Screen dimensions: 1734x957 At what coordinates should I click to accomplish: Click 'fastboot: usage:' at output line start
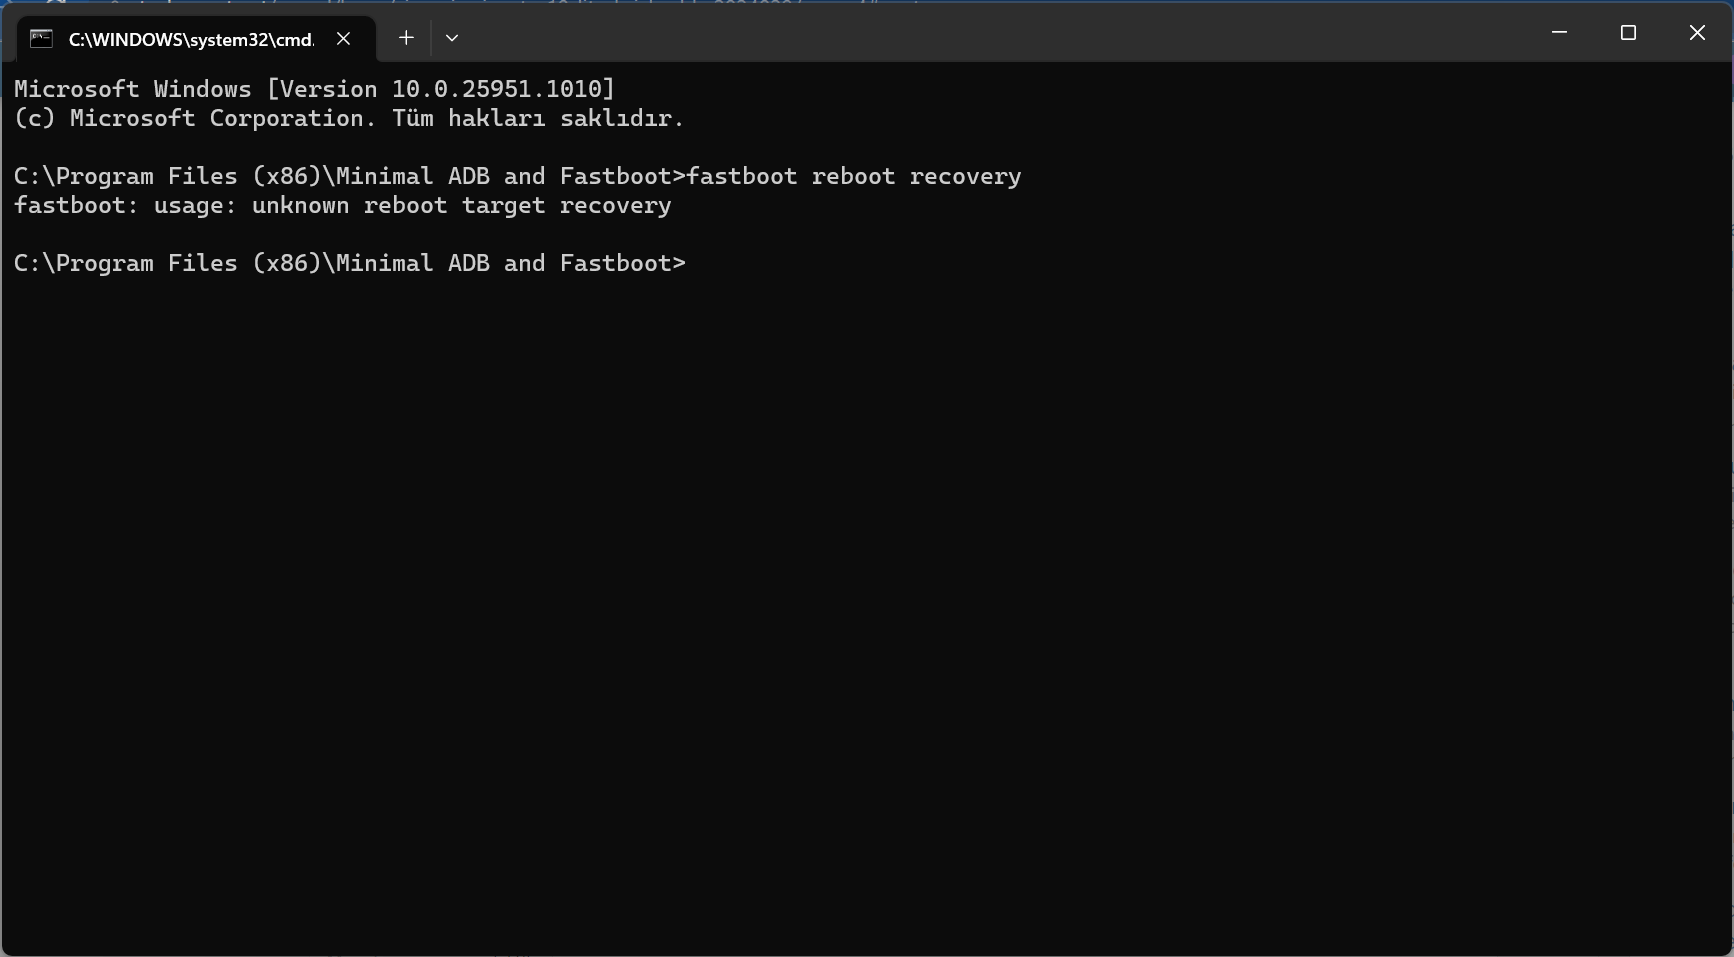125,205
